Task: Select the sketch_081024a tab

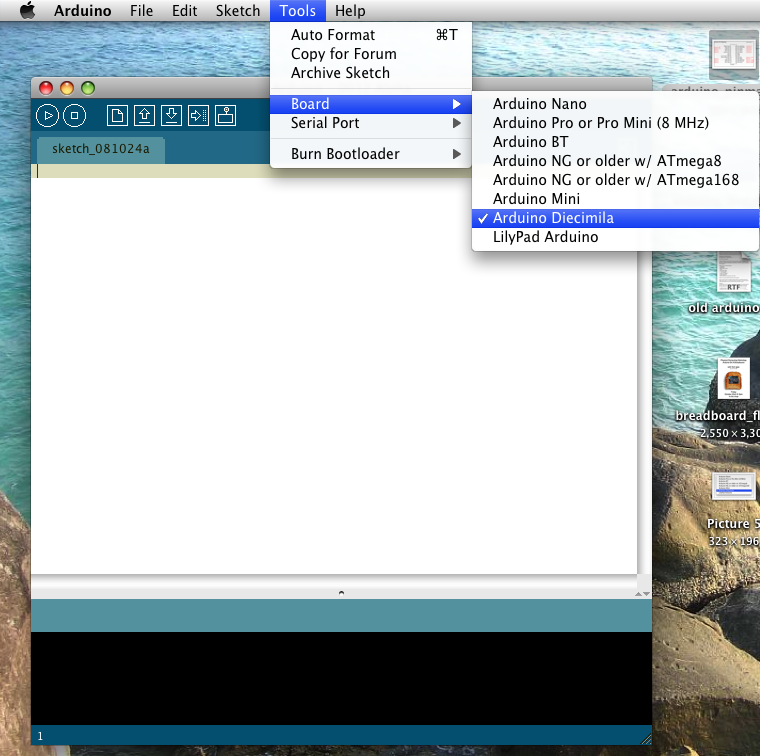Action: (x=101, y=149)
